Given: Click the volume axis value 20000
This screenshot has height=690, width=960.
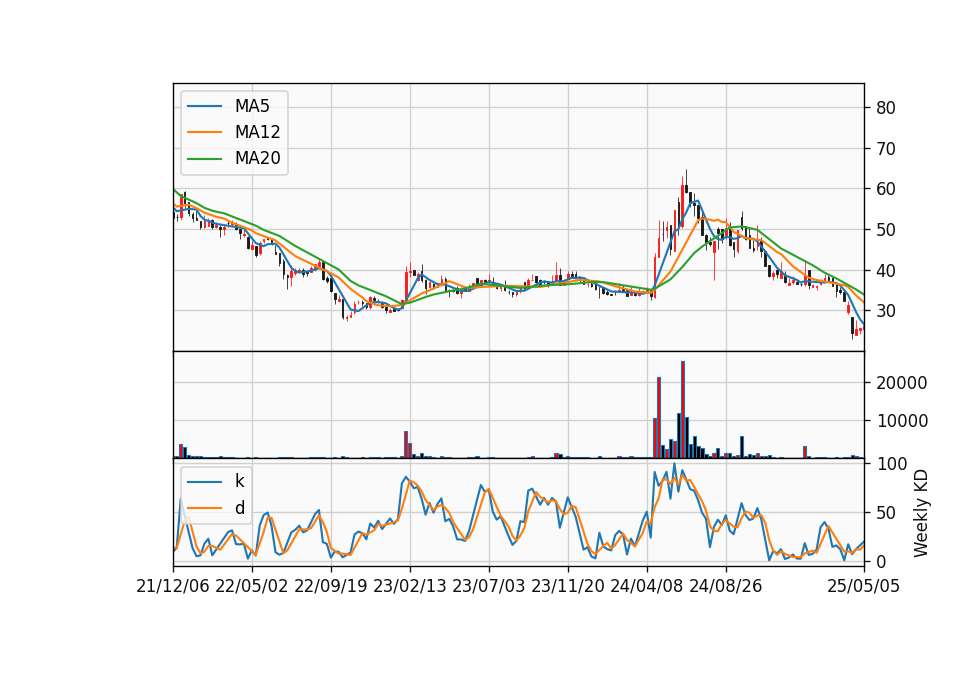Looking at the screenshot, I should [x=902, y=383].
